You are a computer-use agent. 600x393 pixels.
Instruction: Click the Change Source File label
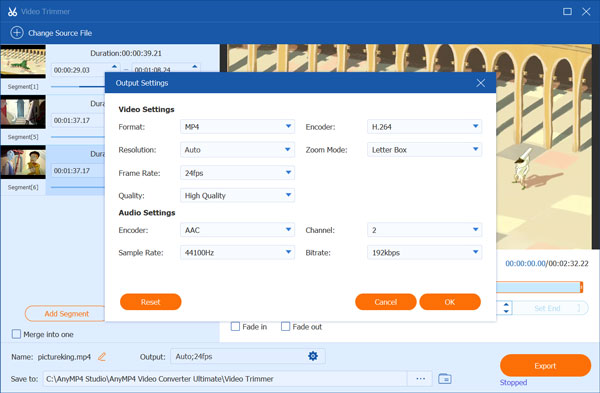click(x=60, y=33)
